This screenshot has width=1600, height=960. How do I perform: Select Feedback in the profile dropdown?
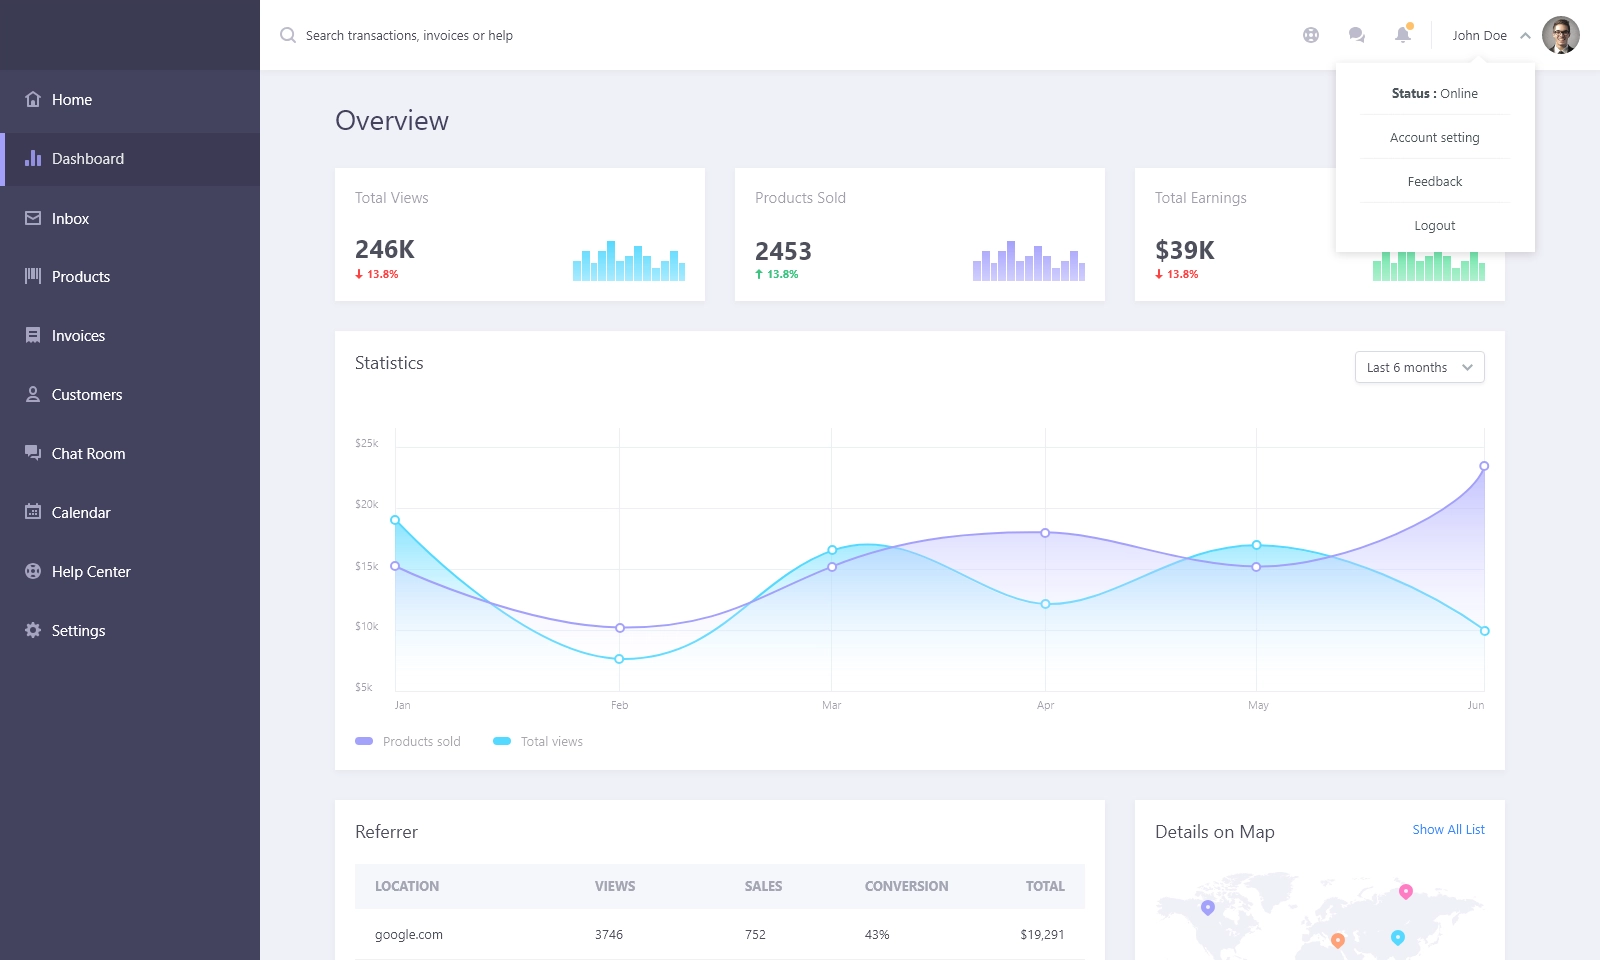[x=1434, y=182]
